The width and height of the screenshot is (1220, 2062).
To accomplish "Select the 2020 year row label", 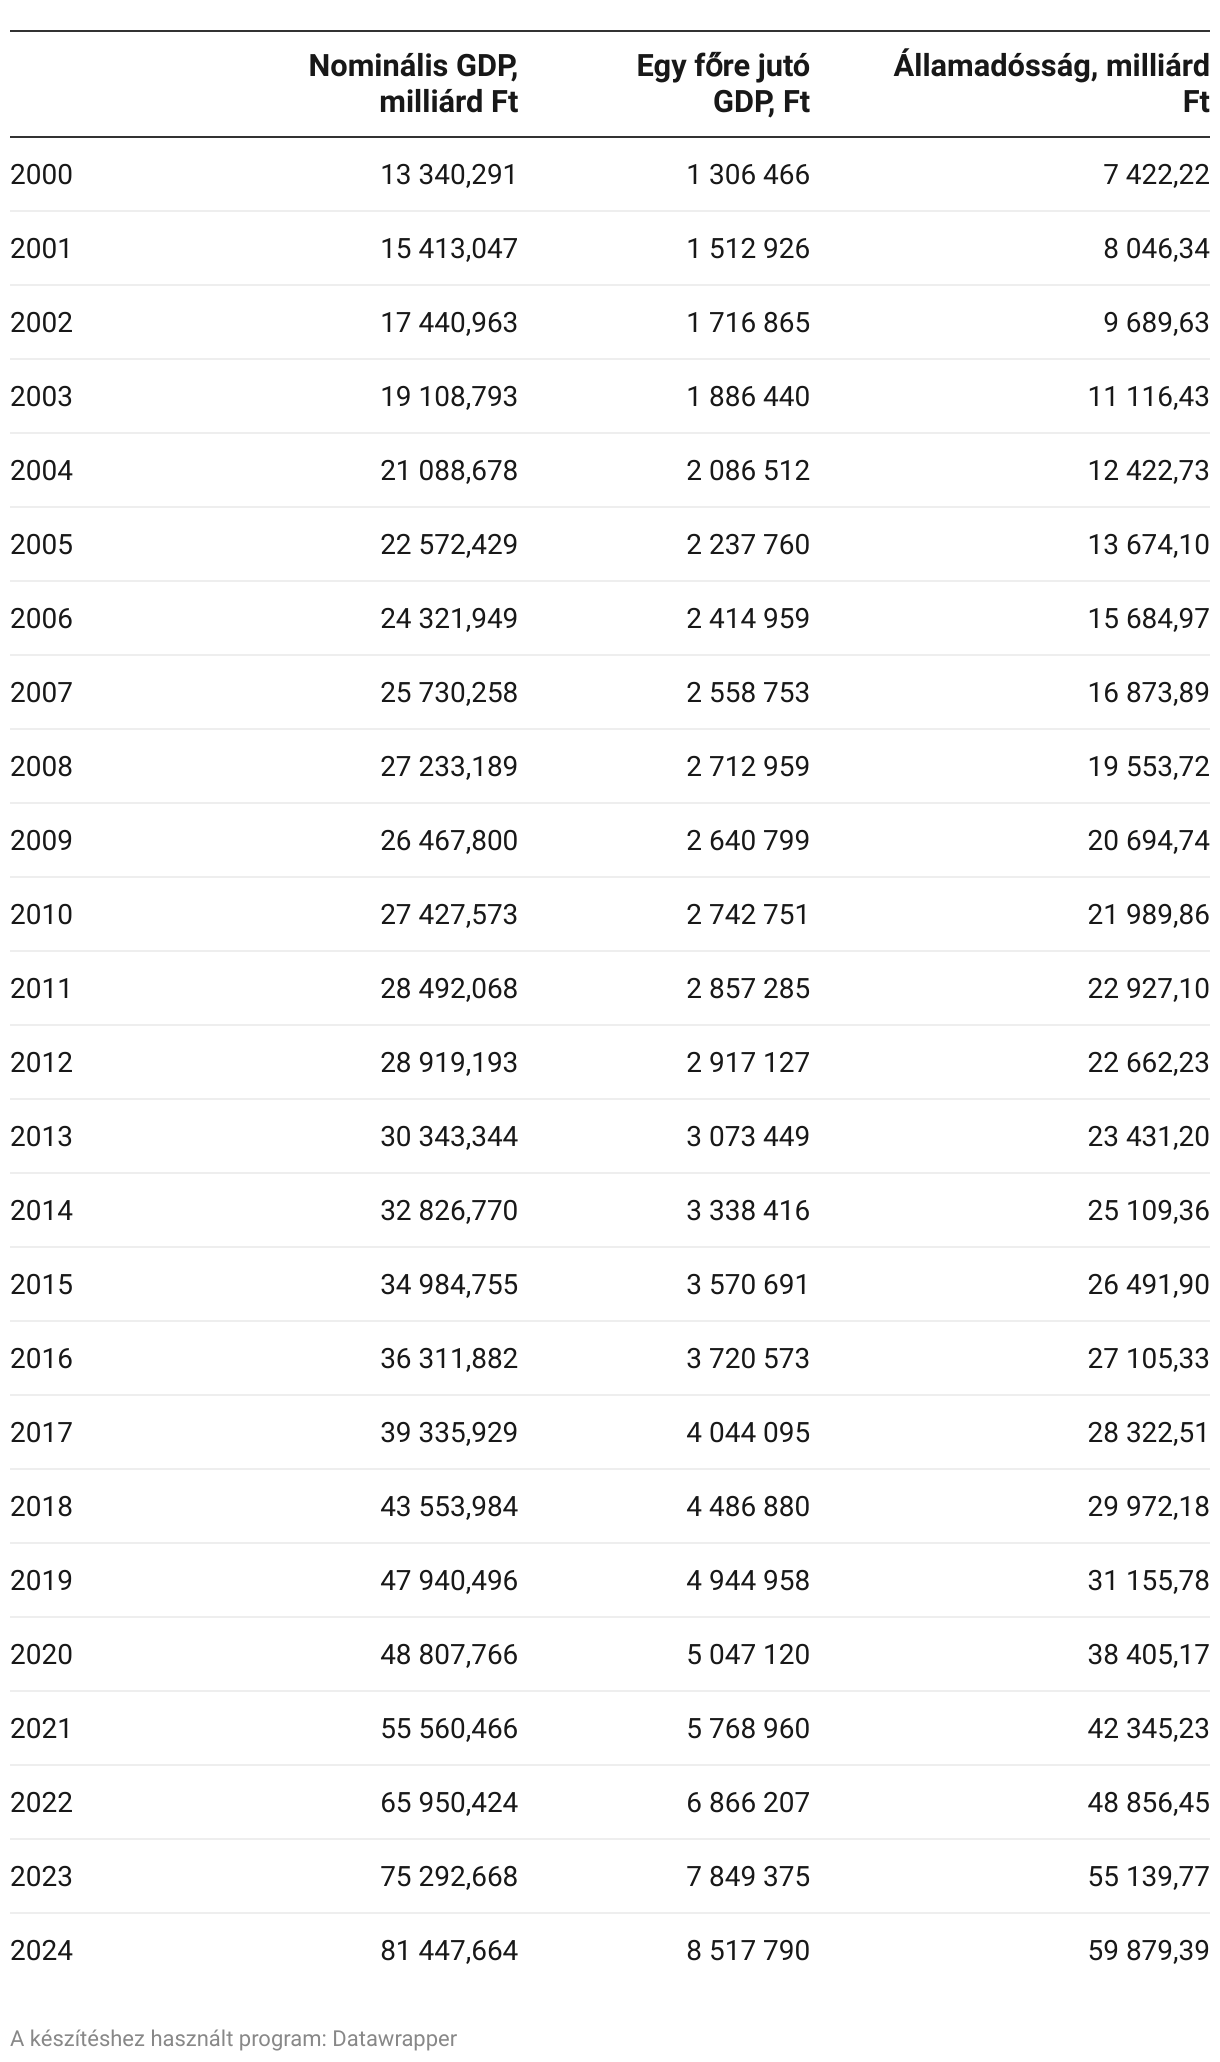I will (x=41, y=1655).
